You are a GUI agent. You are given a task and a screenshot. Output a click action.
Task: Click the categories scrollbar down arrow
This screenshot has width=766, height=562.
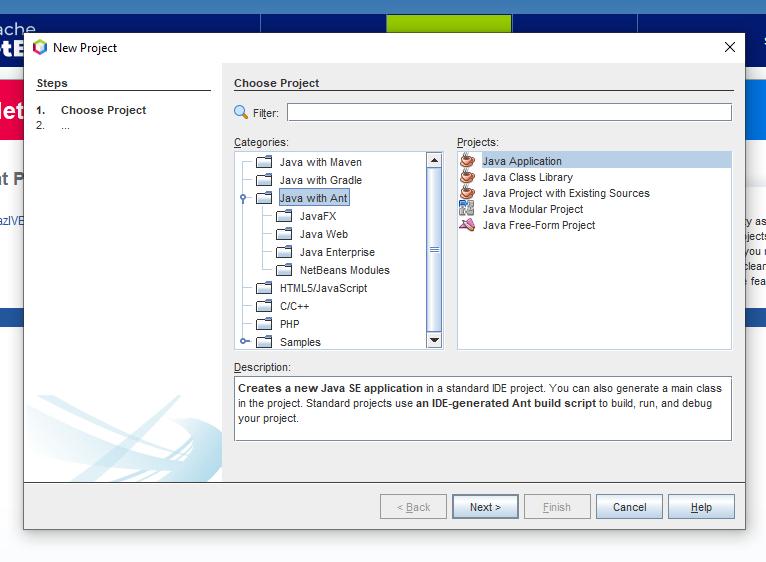434,340
